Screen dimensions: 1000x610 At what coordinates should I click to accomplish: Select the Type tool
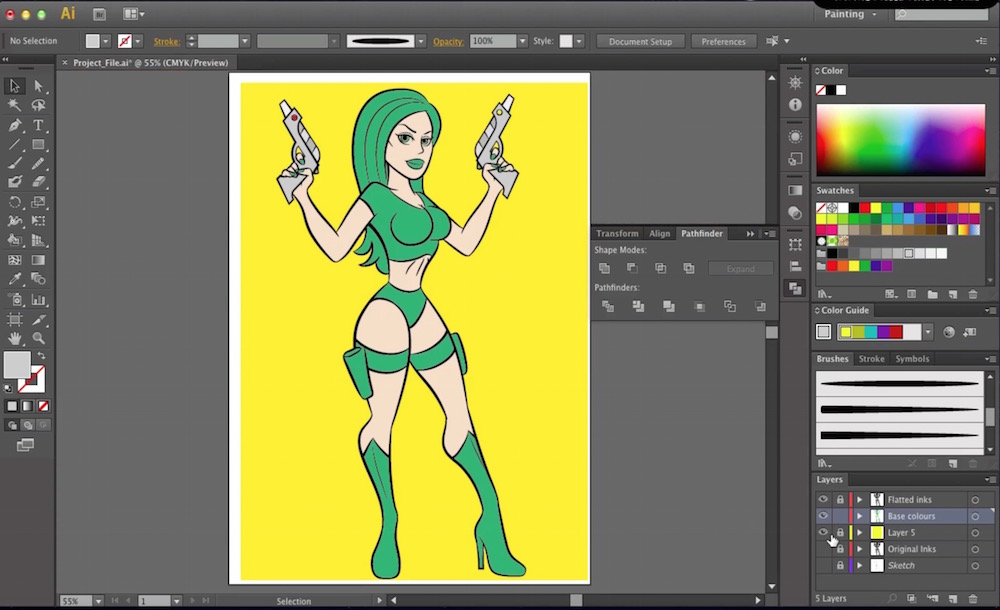point(38,125)
